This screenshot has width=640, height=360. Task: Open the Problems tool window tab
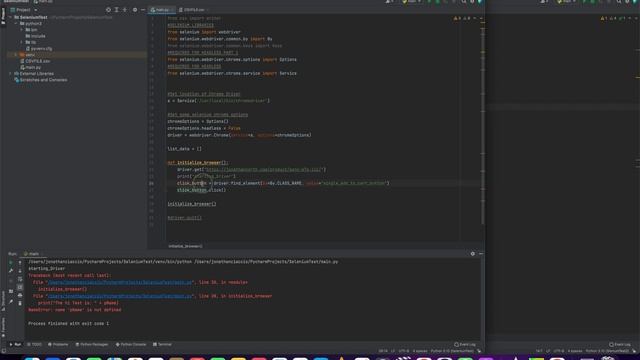[x=58, y=344]
